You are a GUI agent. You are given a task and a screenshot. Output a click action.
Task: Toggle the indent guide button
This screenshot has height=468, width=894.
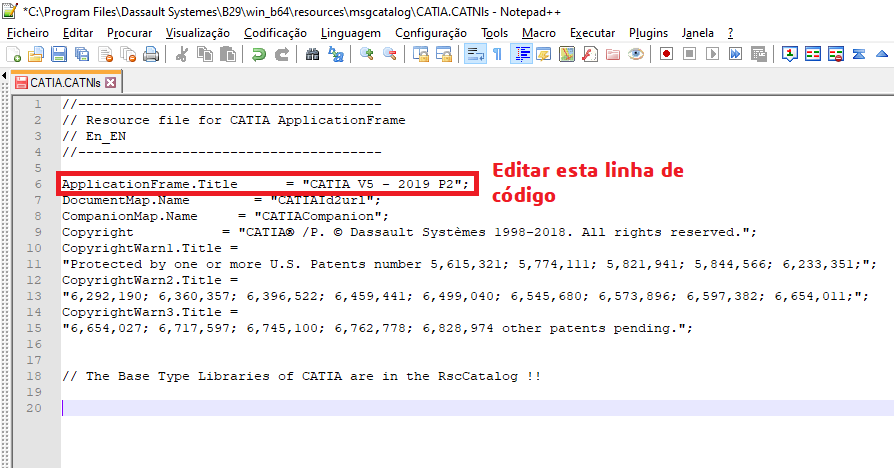point(522,54)
